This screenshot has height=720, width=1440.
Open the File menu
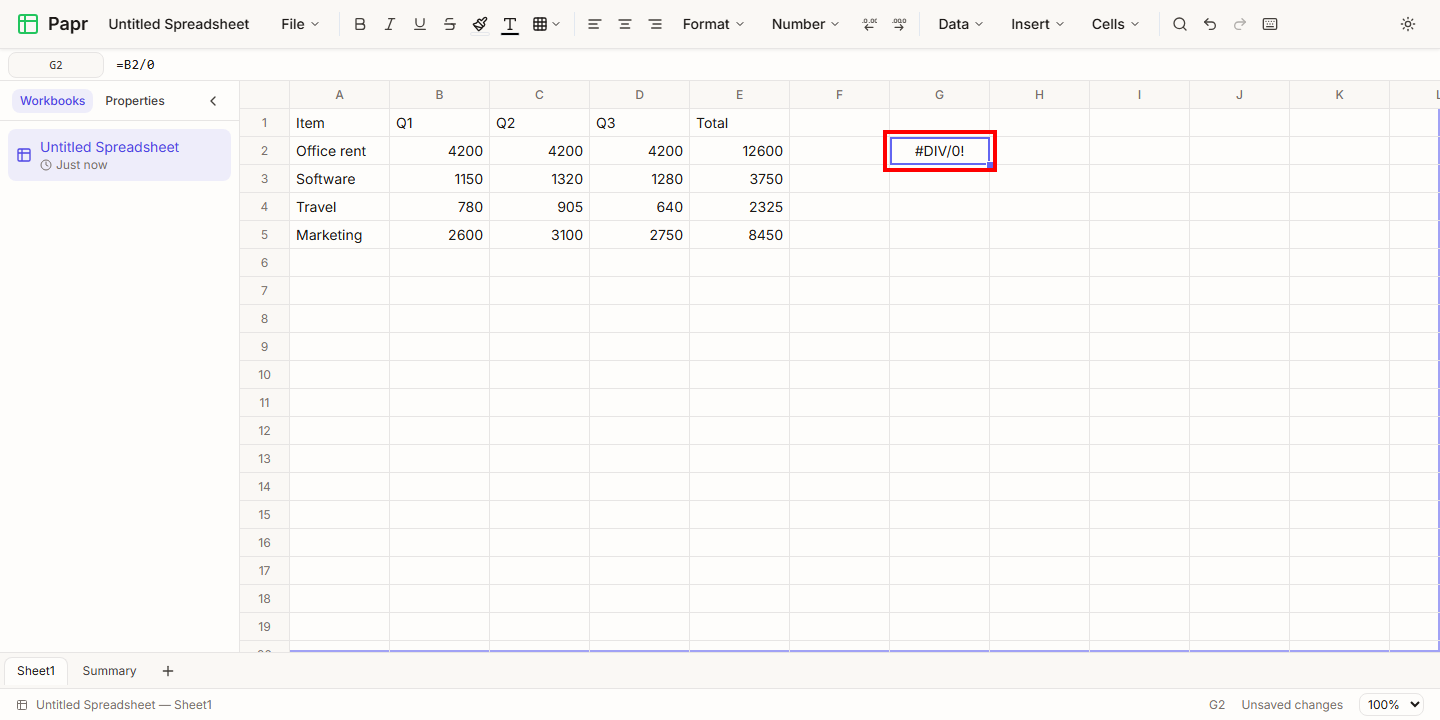pos(300,24)
